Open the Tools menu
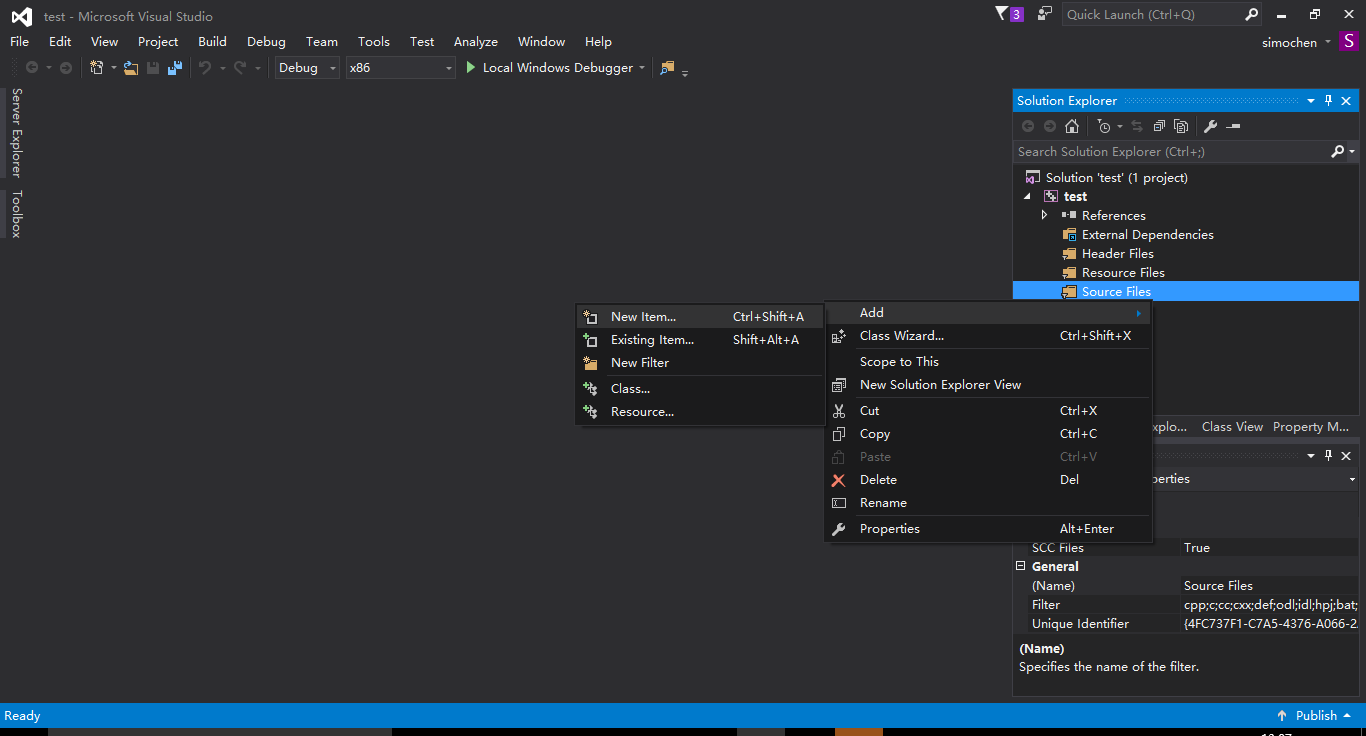This screenshot has height=736, width=1366. 374,42
